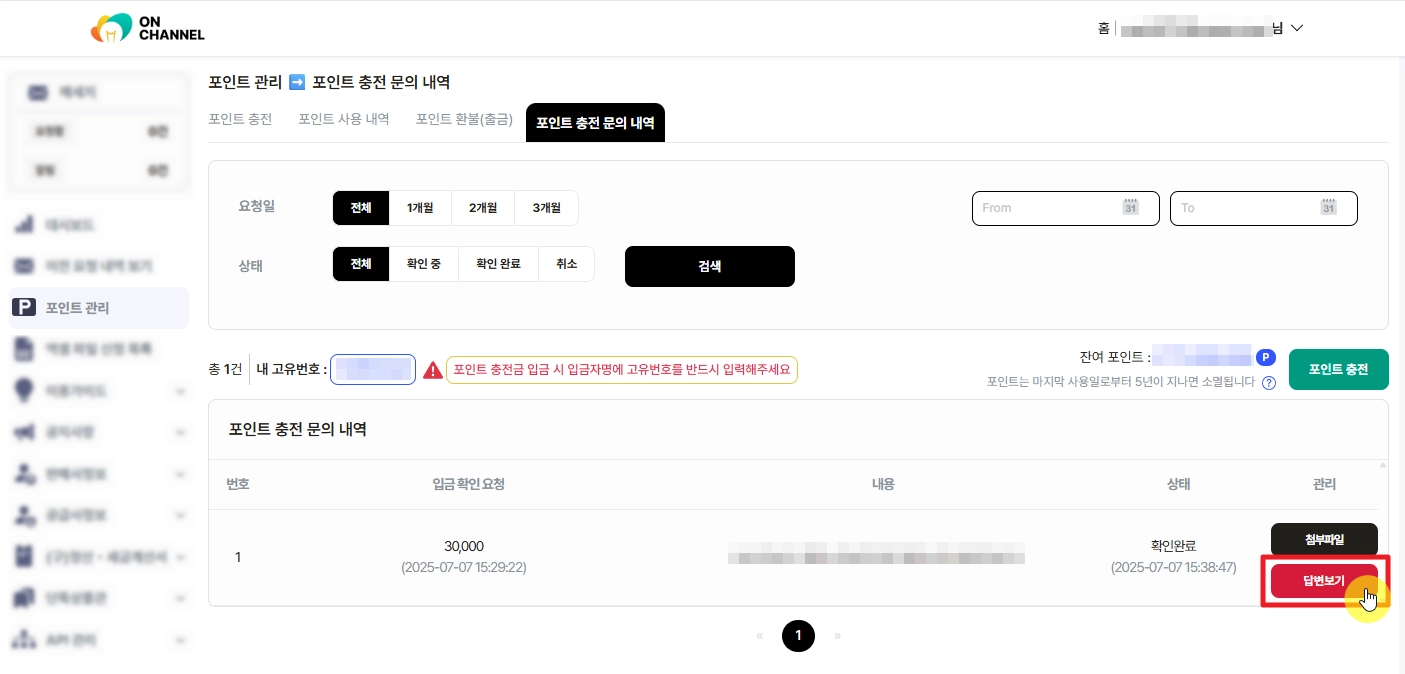This screenshot has height=674, width=1405.
Task: Switch to the 포인트 충전 tab
Action: tap(240, 120)
